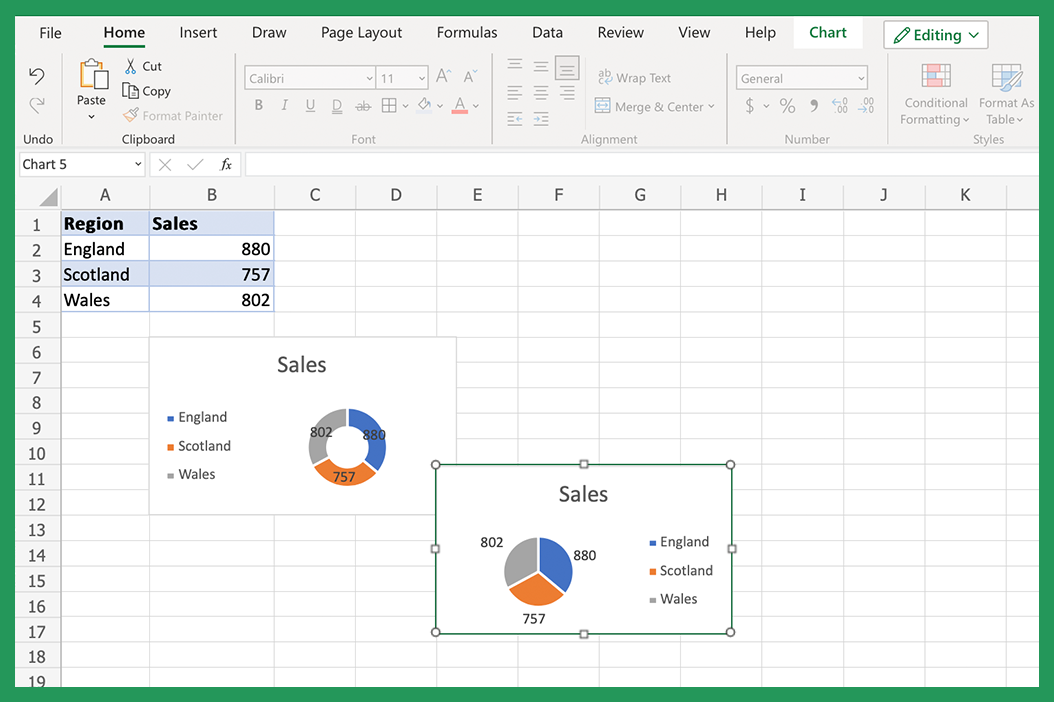The width and height of the screenshot is (1054, 702).
Task: Click the Undo button
Action: tap(37, 75)
